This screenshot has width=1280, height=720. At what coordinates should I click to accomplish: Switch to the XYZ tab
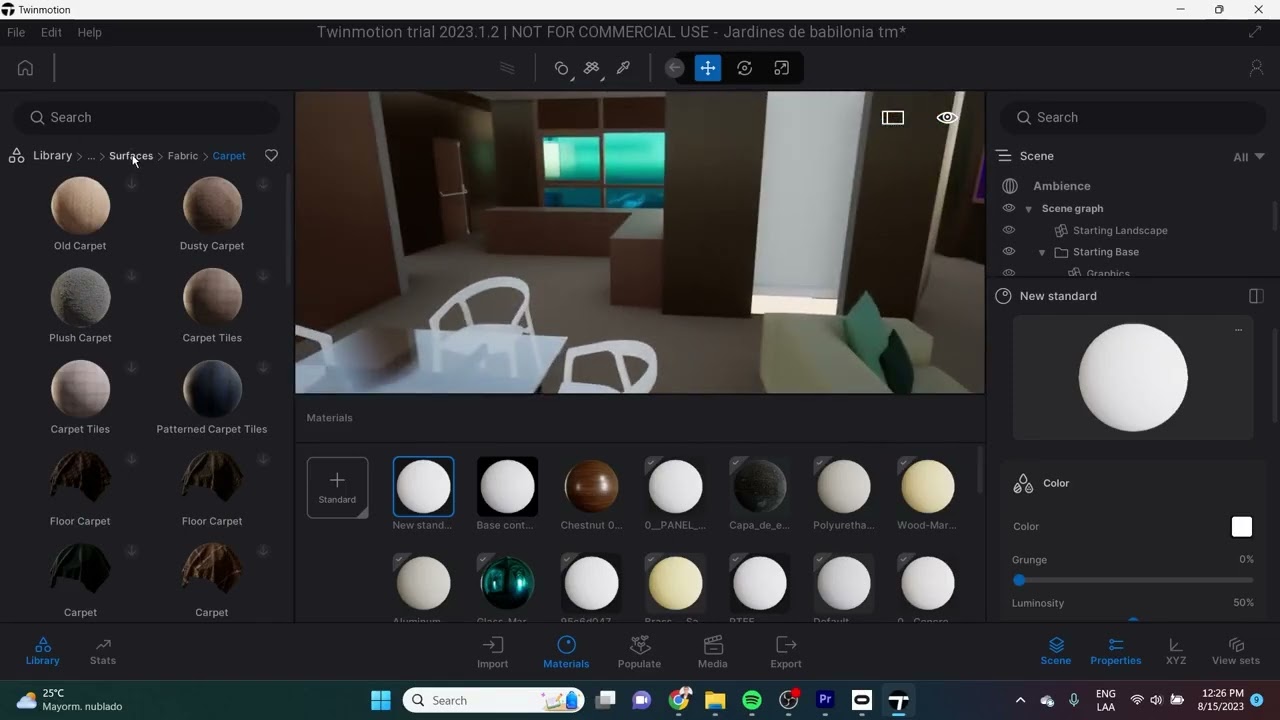pyautogui.click(x=1176, y=651)
